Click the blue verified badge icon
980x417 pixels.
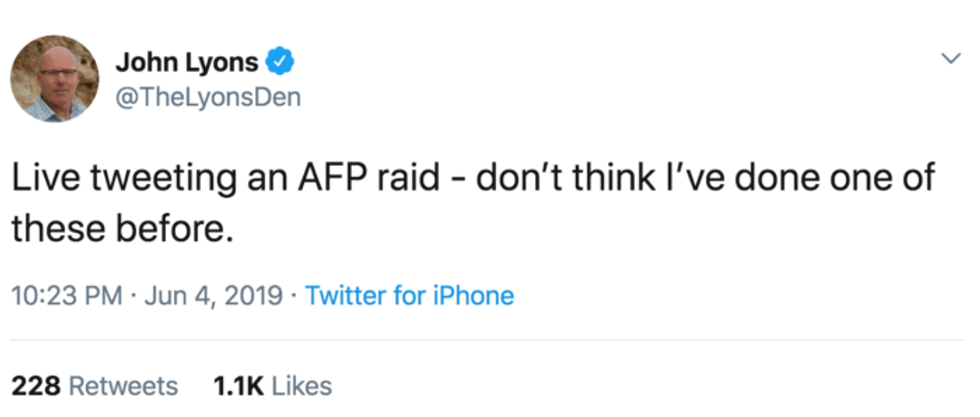point(281,63)
